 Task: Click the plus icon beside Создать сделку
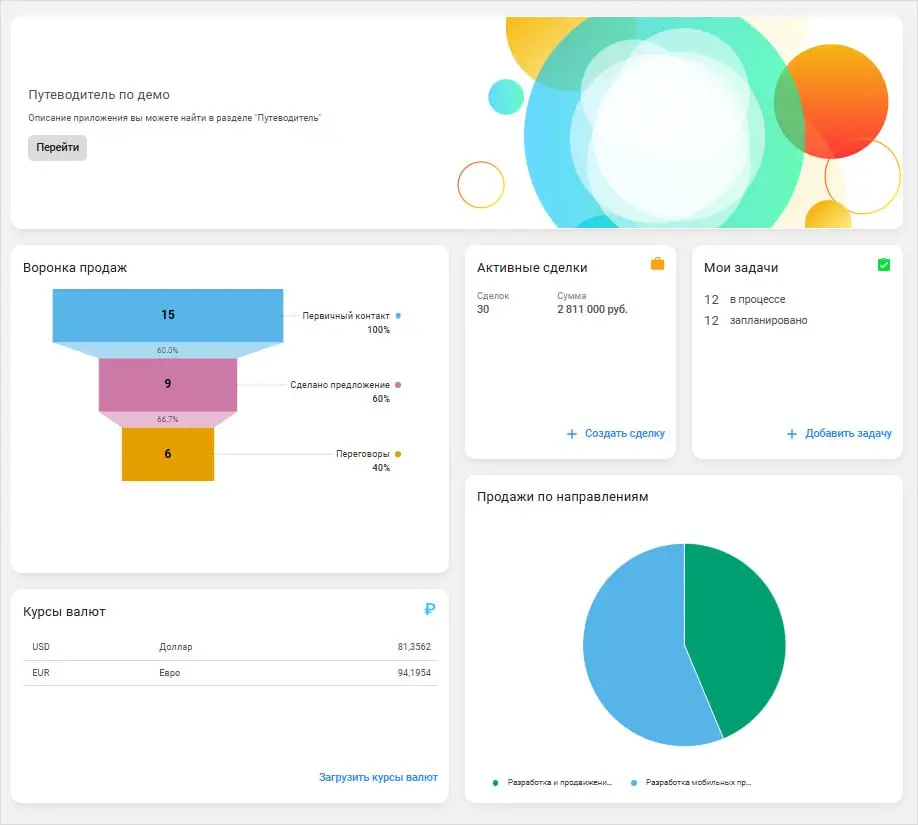572,434
